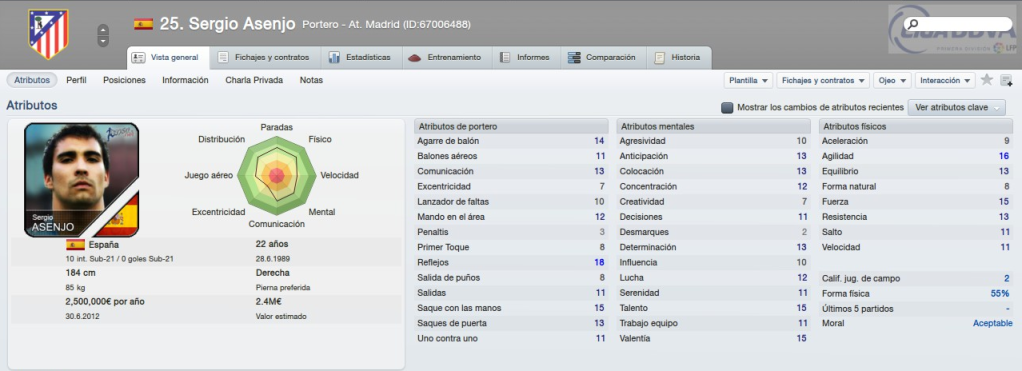Viewport: 1022px width, 371px height.
Task: Switch to the Fichajes y contratos tab
Action: pos(264,57)
